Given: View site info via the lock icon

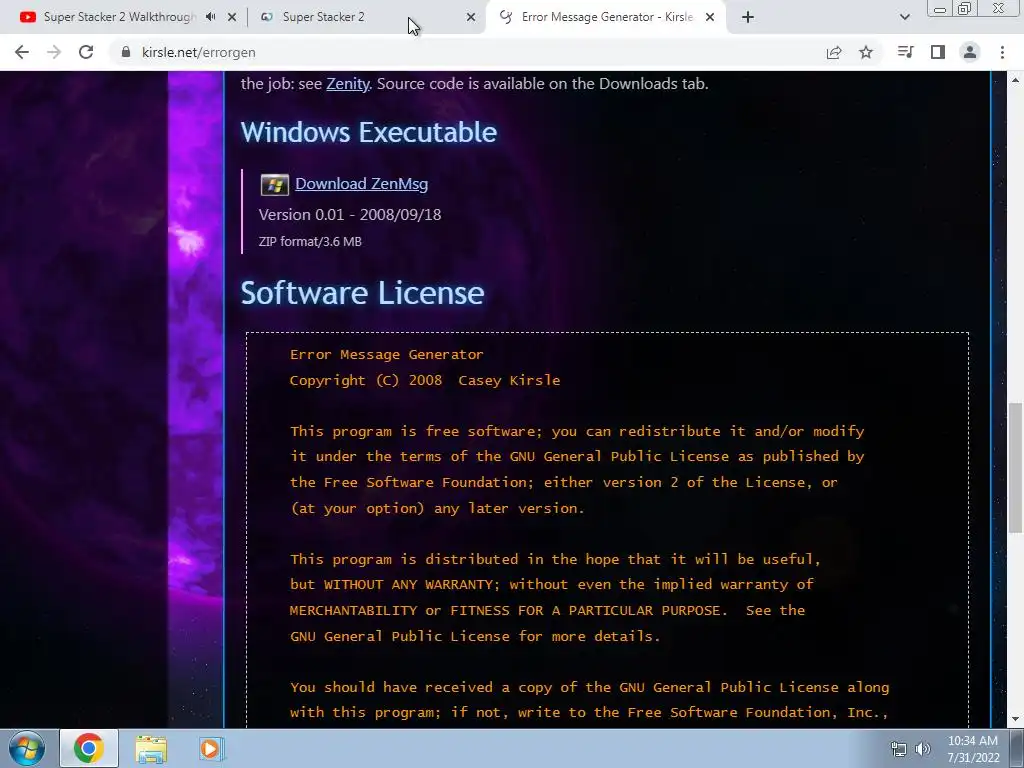Looking at the screenshot, I should pyautogui.click(x=126, y=52).
